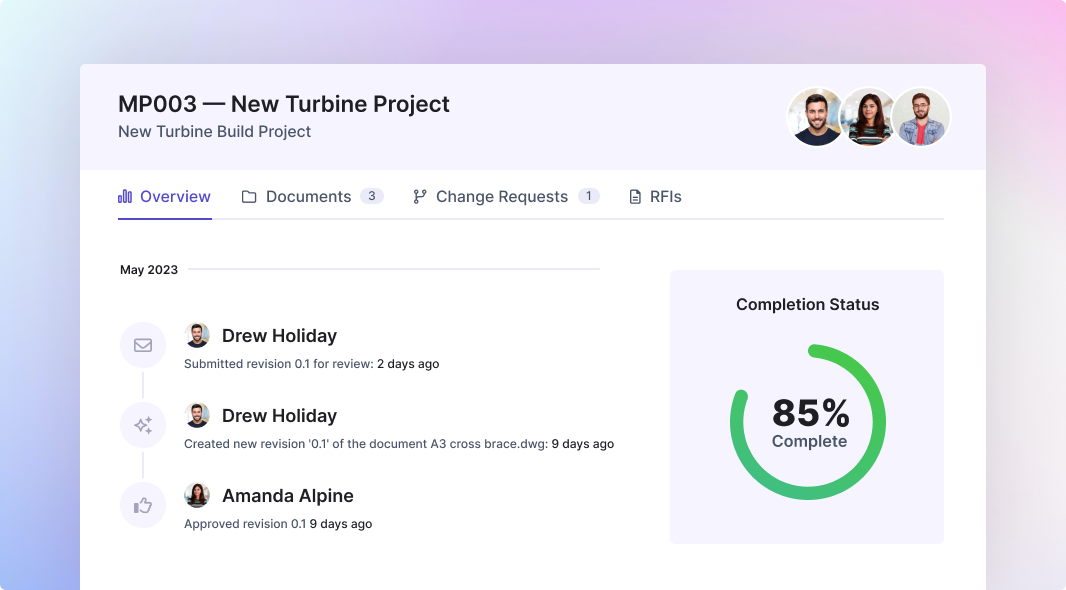Switch to the Documents tab
This screenshot has width=1066, height=590.
[x=308, y=197]
